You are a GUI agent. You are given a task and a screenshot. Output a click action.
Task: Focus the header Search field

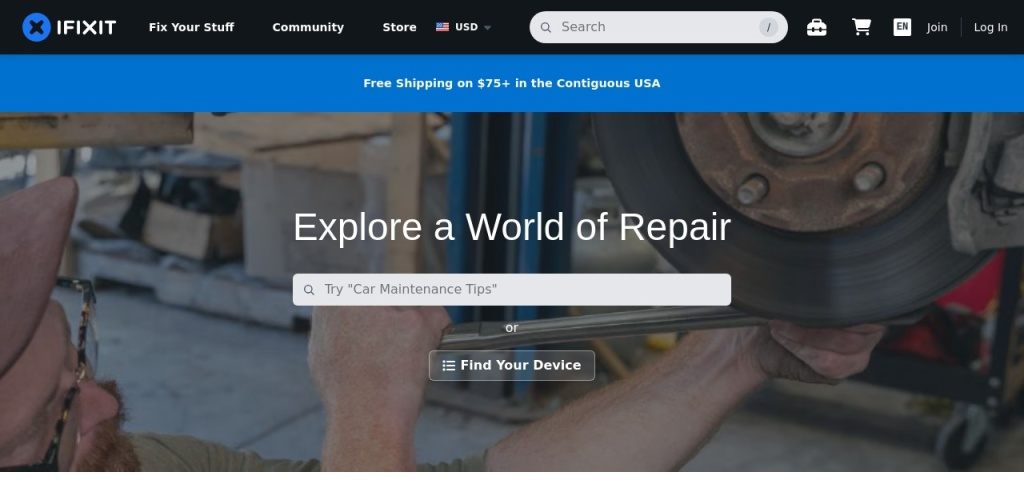click(658, 27)
